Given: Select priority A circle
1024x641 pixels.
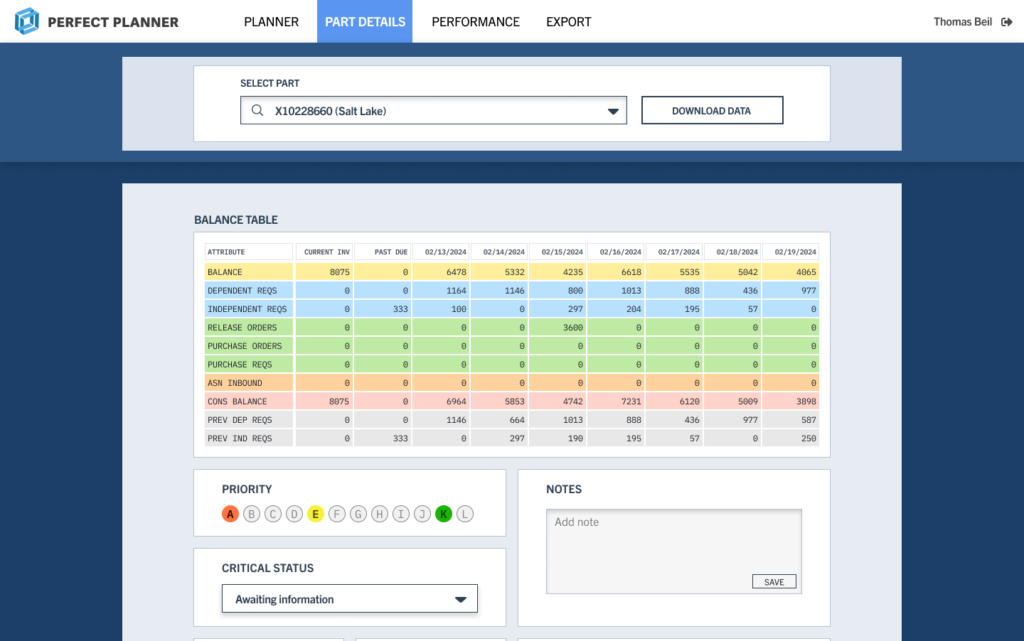Looking at the screenshot, I should tap(230, 514).
